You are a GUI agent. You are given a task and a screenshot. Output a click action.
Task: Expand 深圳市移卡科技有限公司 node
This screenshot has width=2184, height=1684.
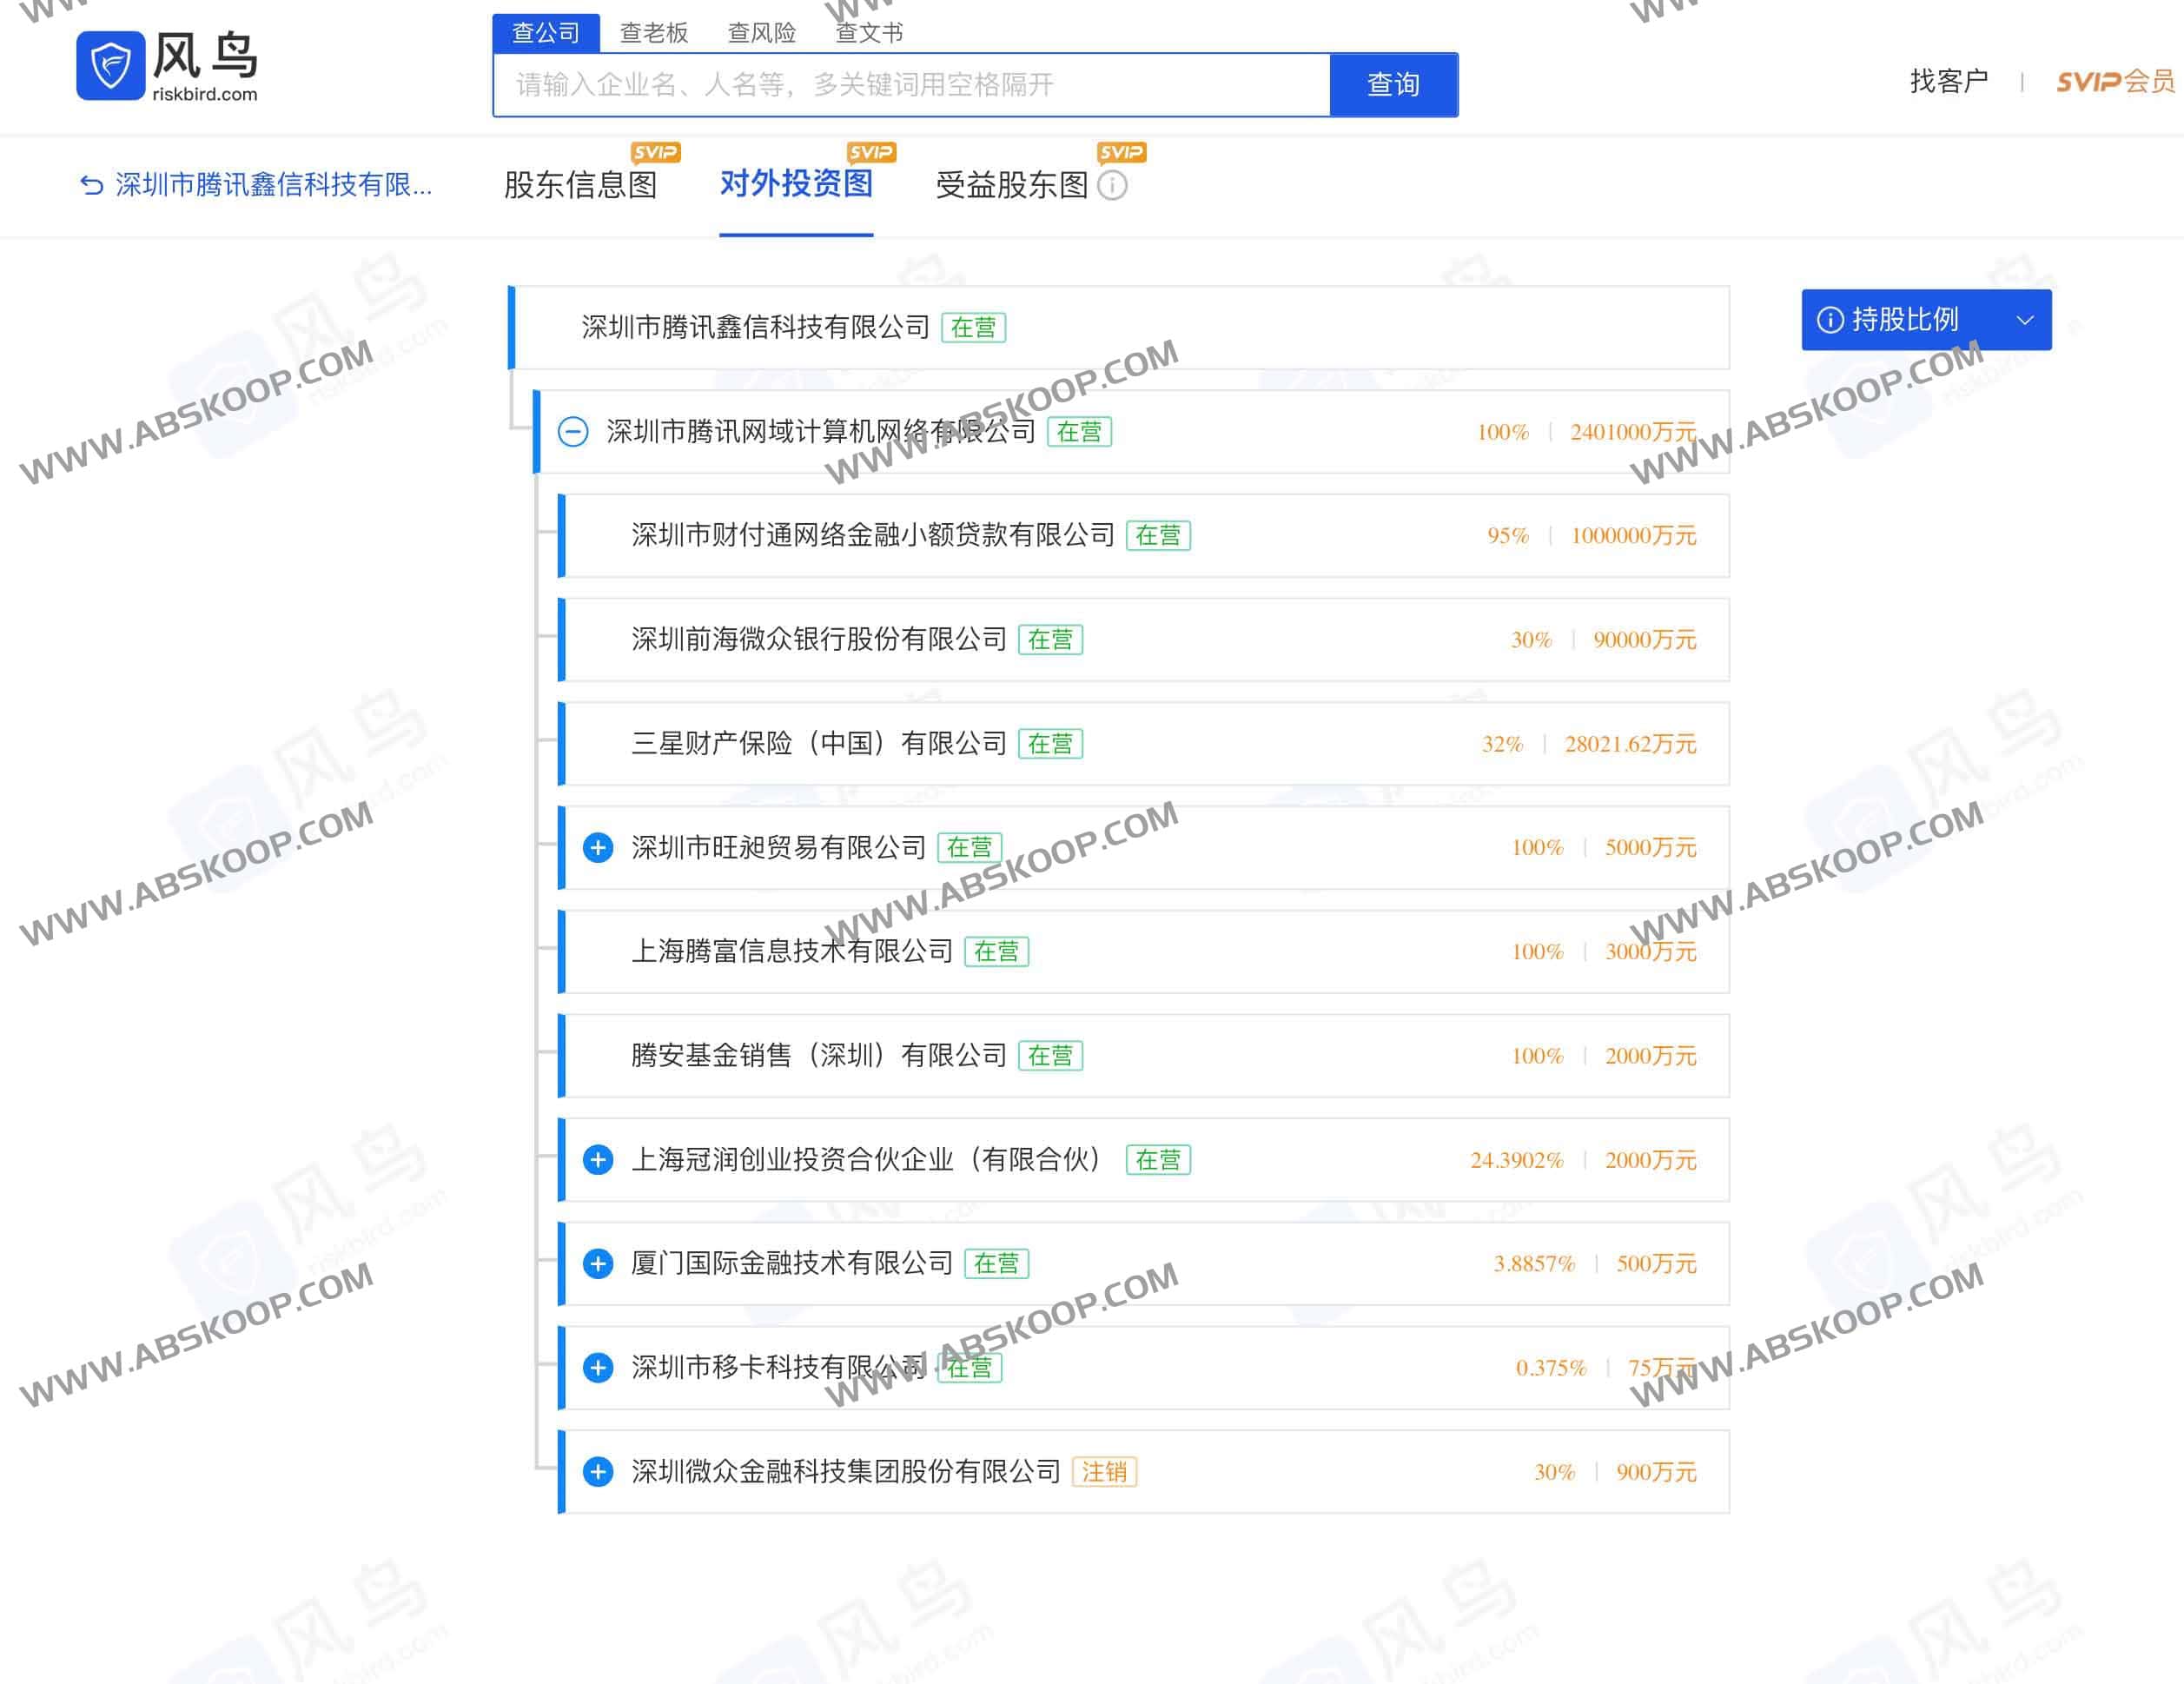click(x=599, y=1368)
